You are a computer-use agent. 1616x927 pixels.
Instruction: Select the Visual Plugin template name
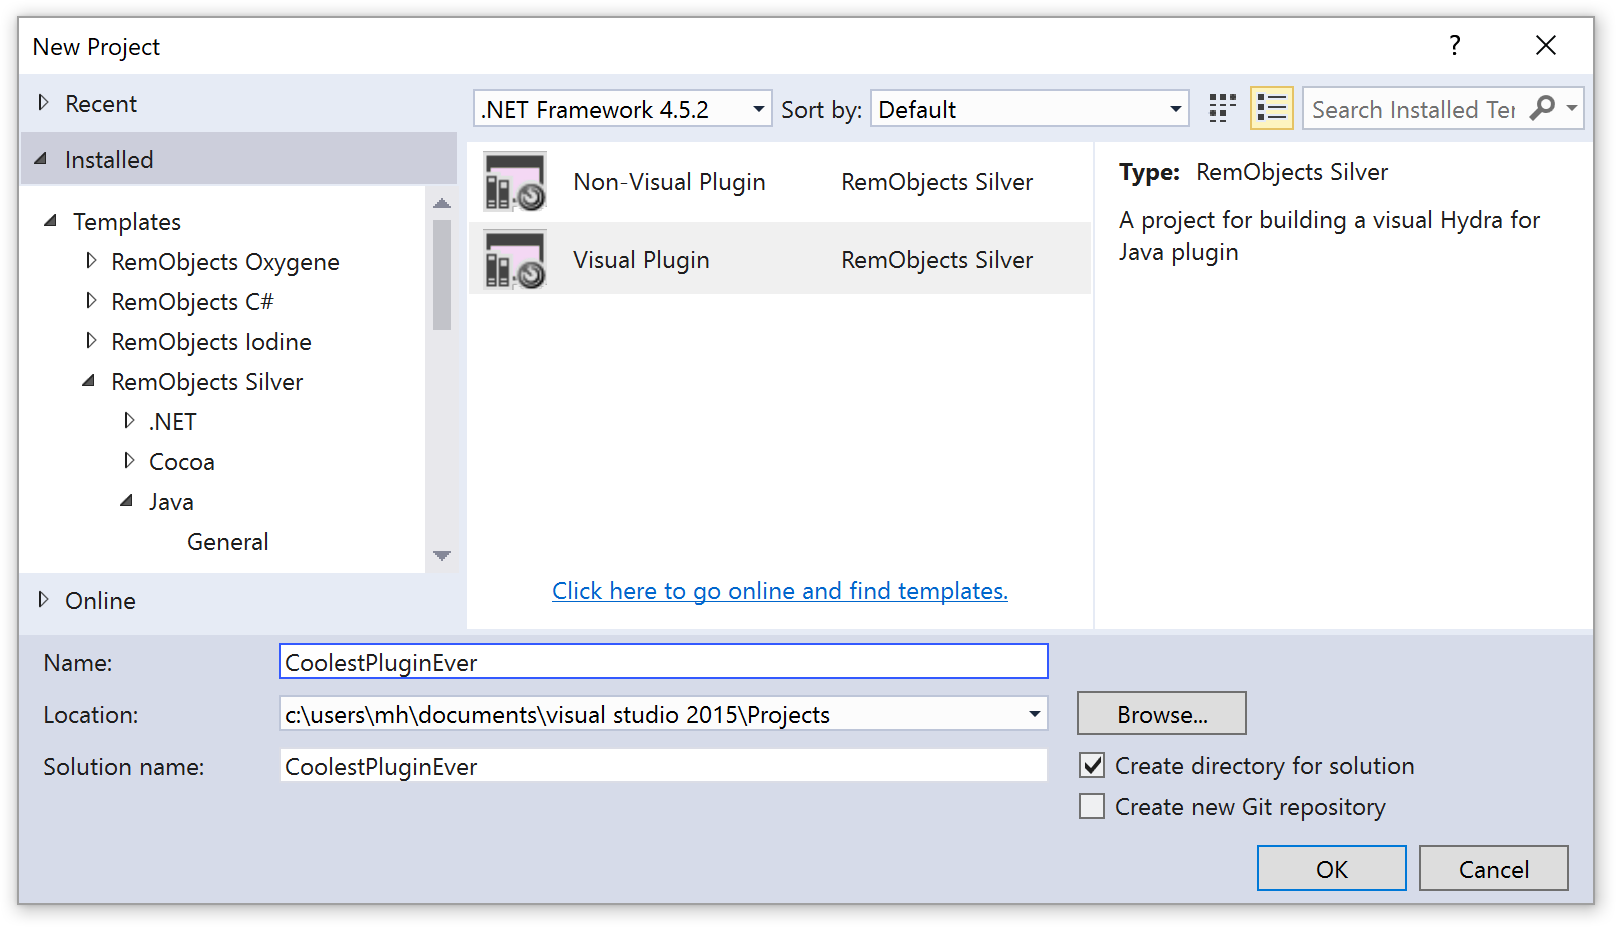pos(641,260)
